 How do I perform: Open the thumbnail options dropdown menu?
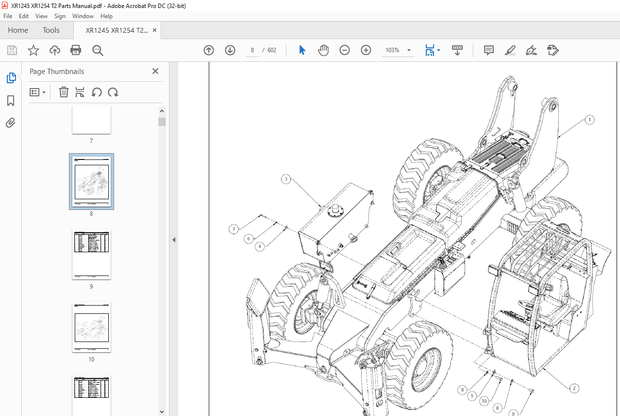pyautogui.click(x=38, y=92)
